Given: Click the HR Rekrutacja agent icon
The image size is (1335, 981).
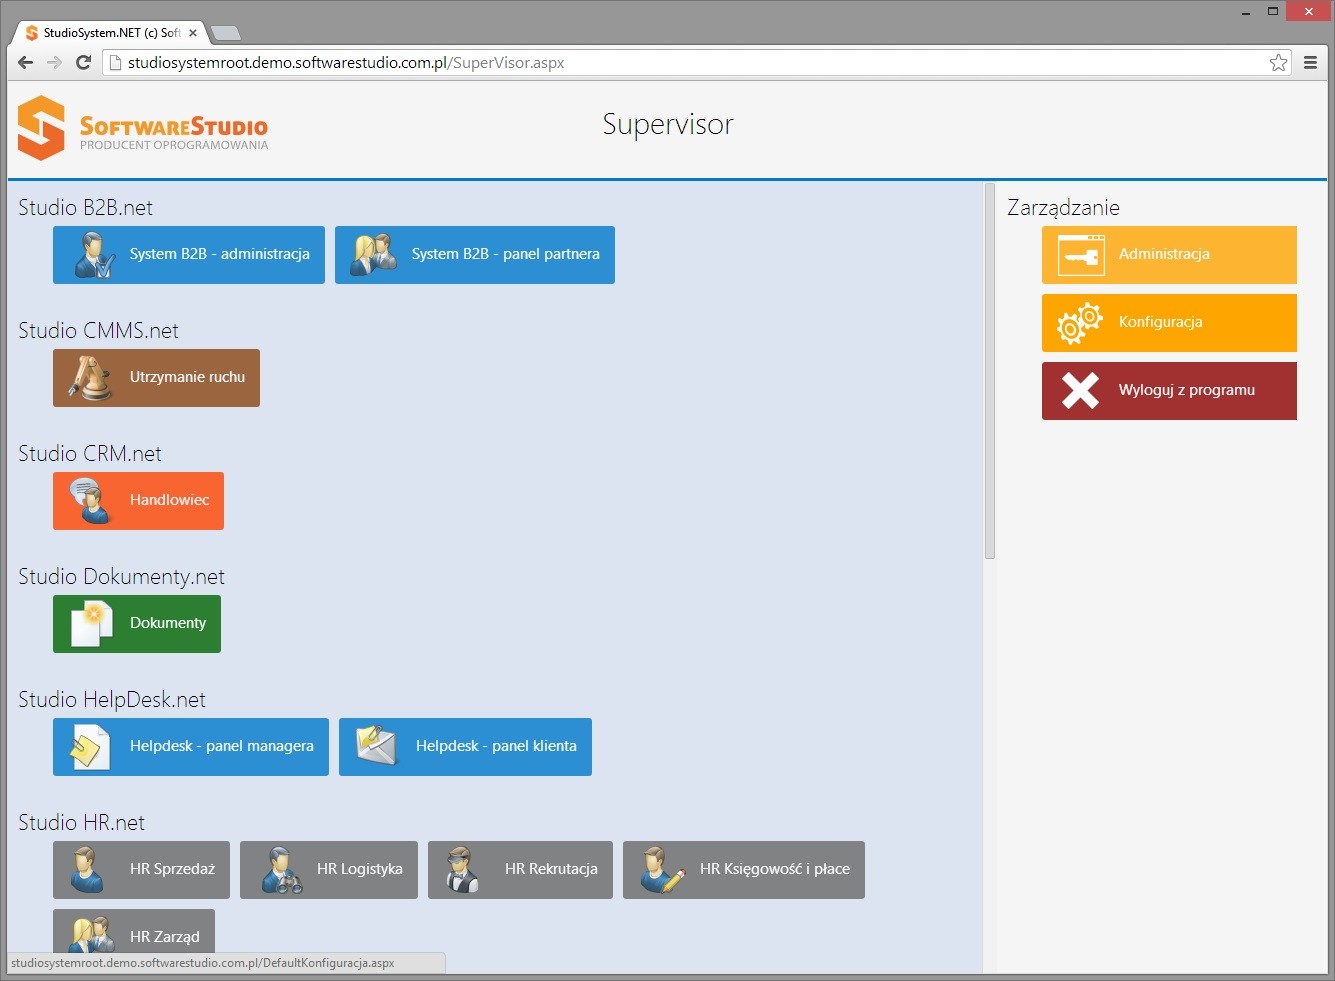Looking at the screenshot, I should pyautogui.click(x=462, y=870).
